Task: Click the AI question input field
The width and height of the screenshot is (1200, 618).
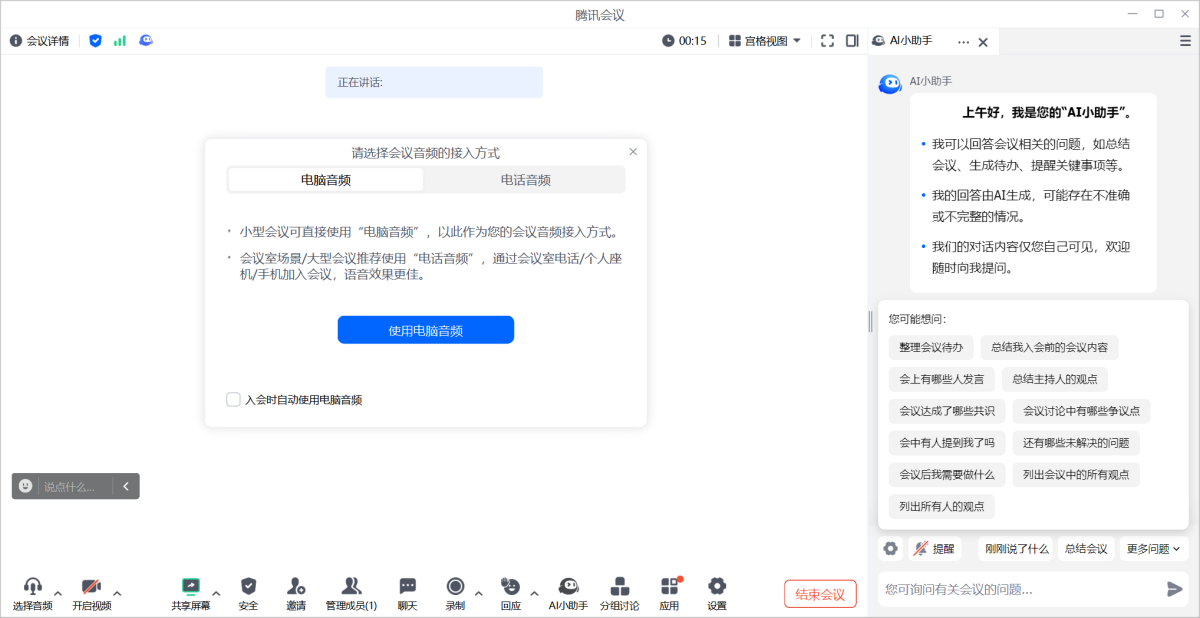Action: (1010, 589)
